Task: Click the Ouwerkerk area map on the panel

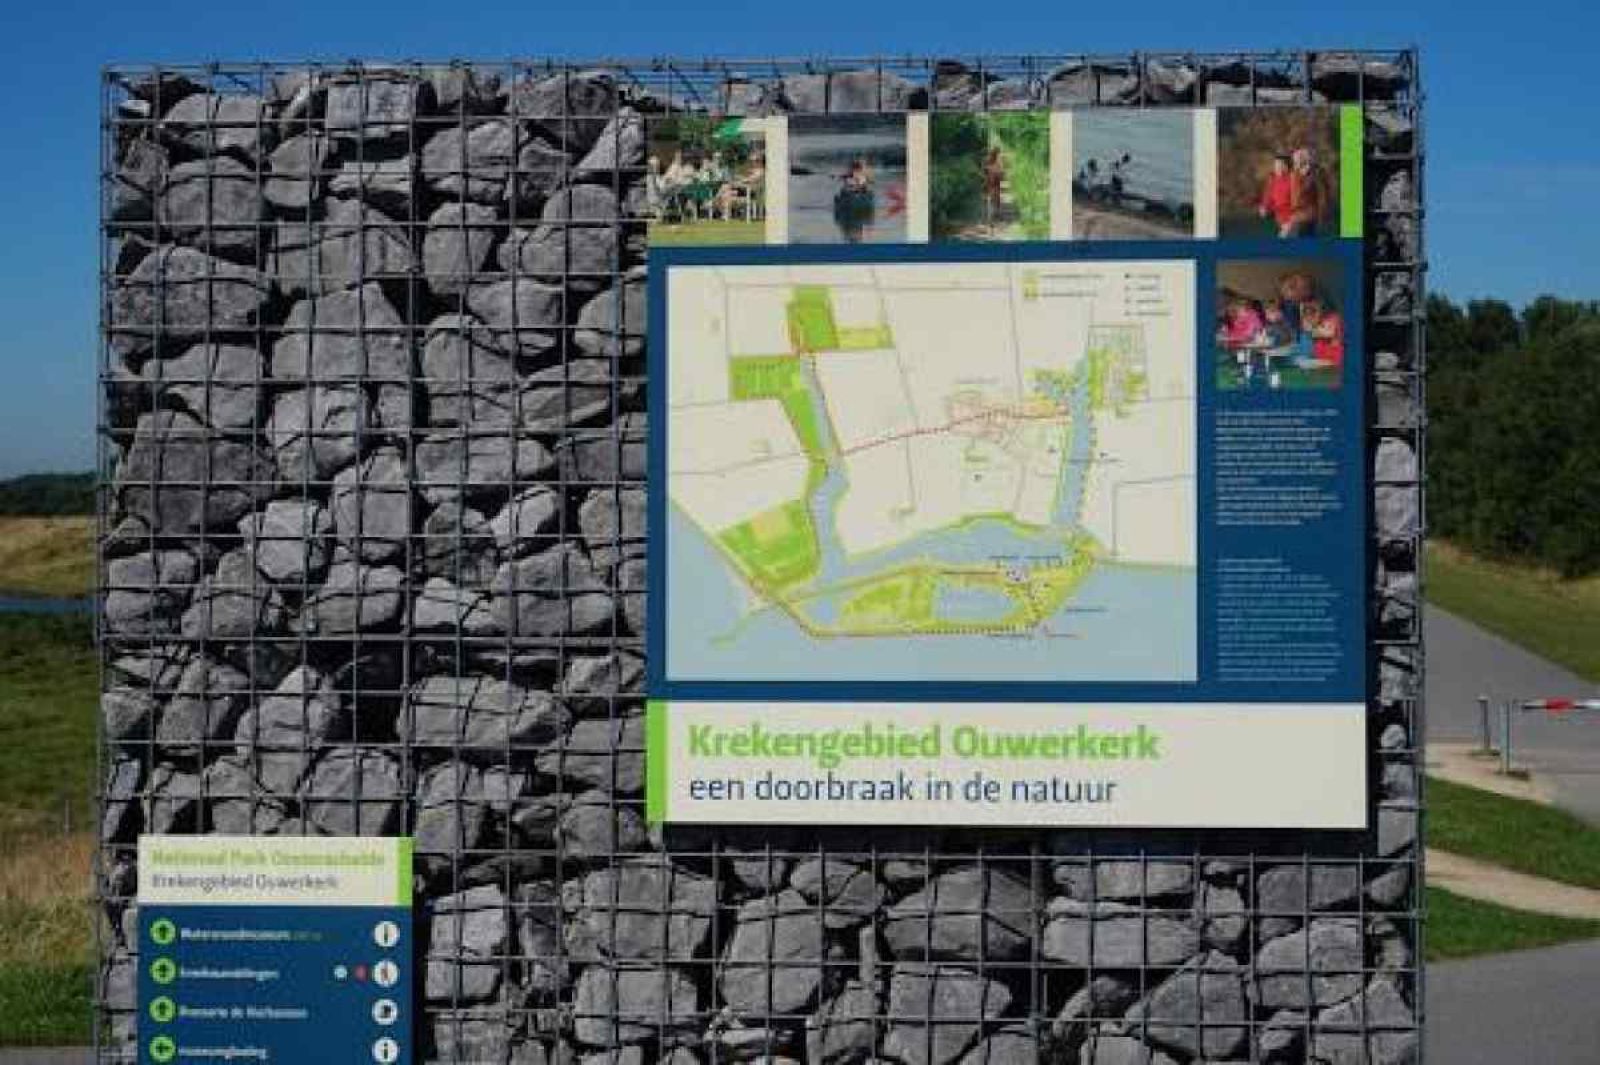Action: (x=930, y=470)
